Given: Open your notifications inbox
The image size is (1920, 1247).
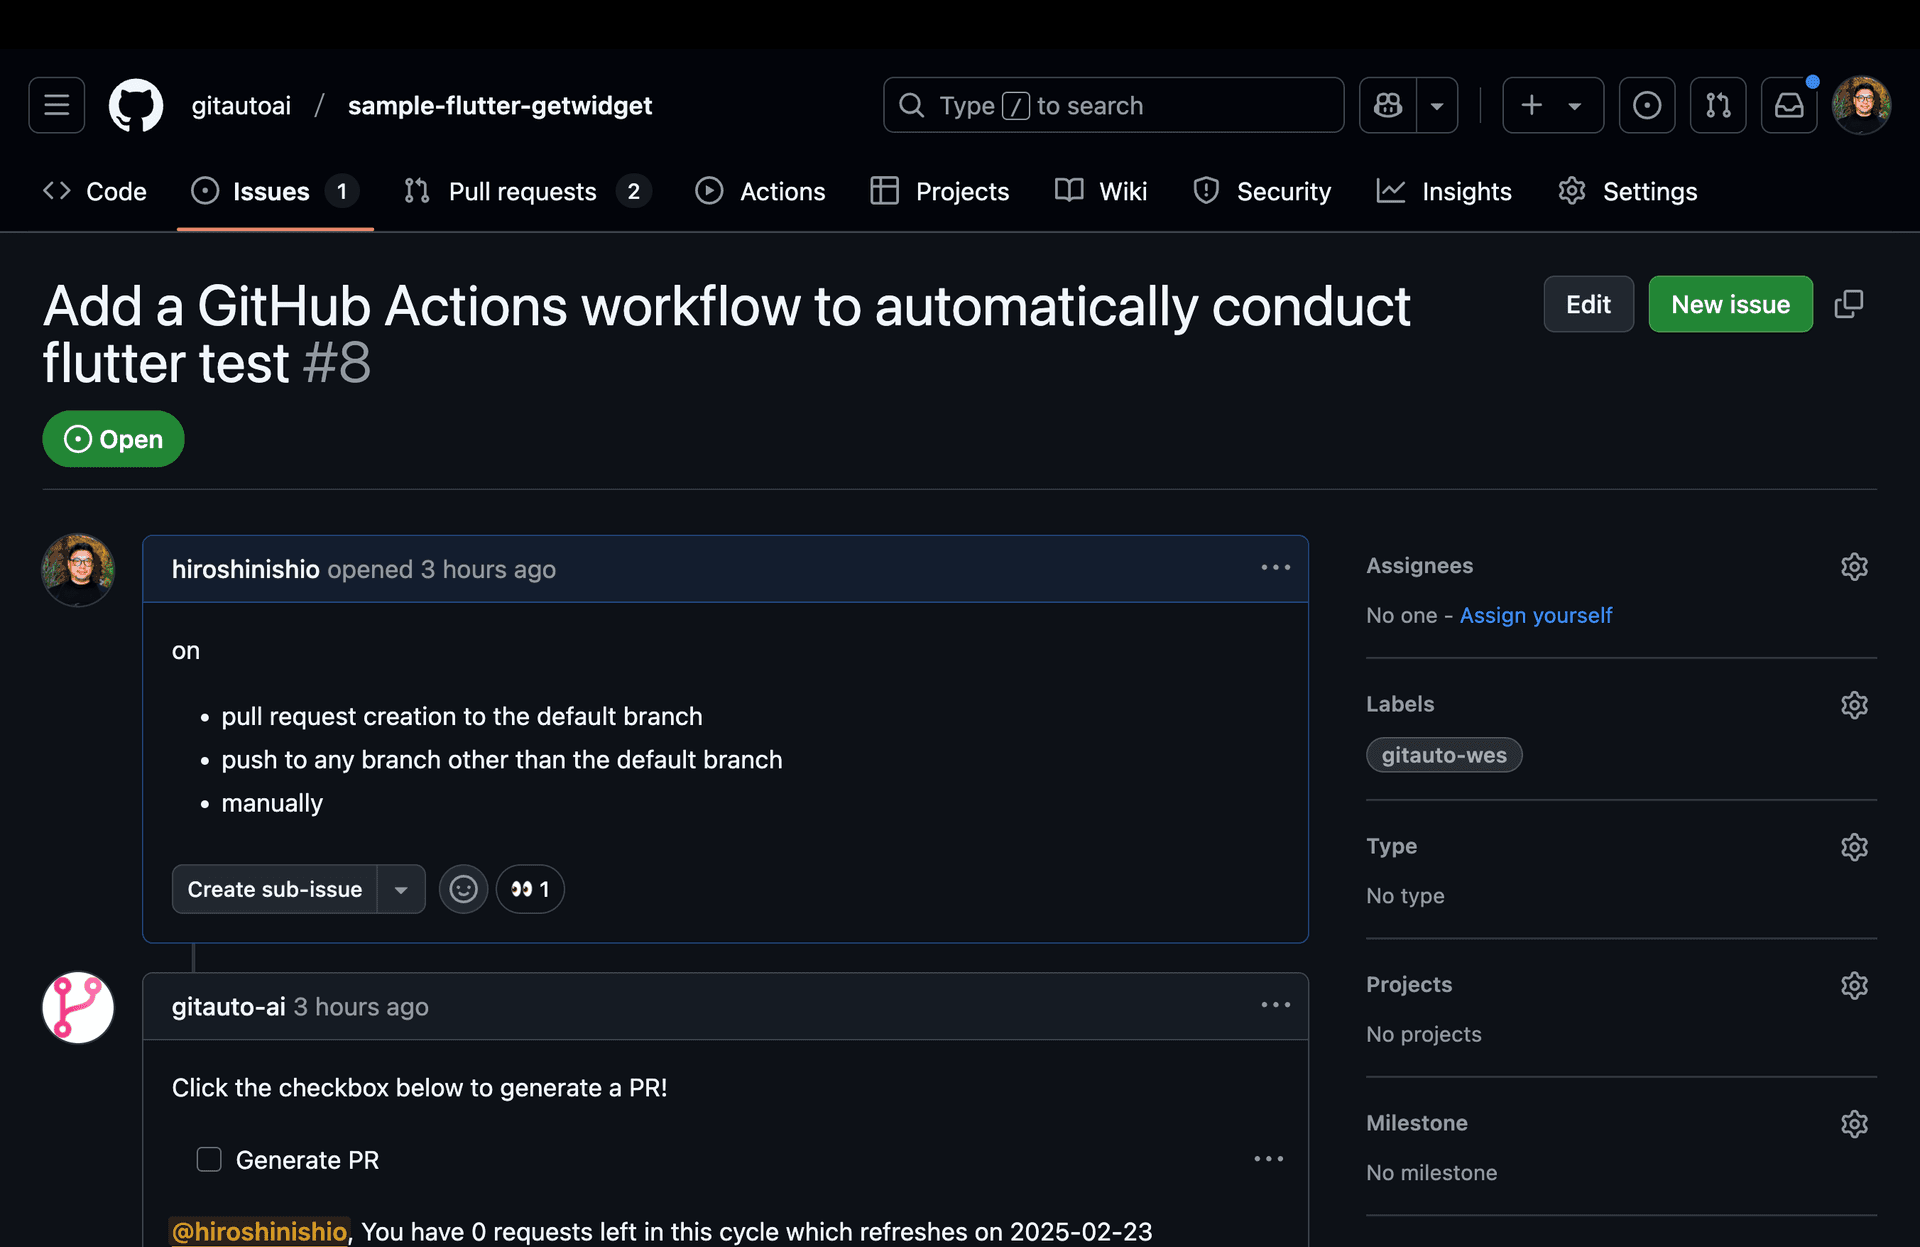Looking at the screenshot, I should 1789,105.
